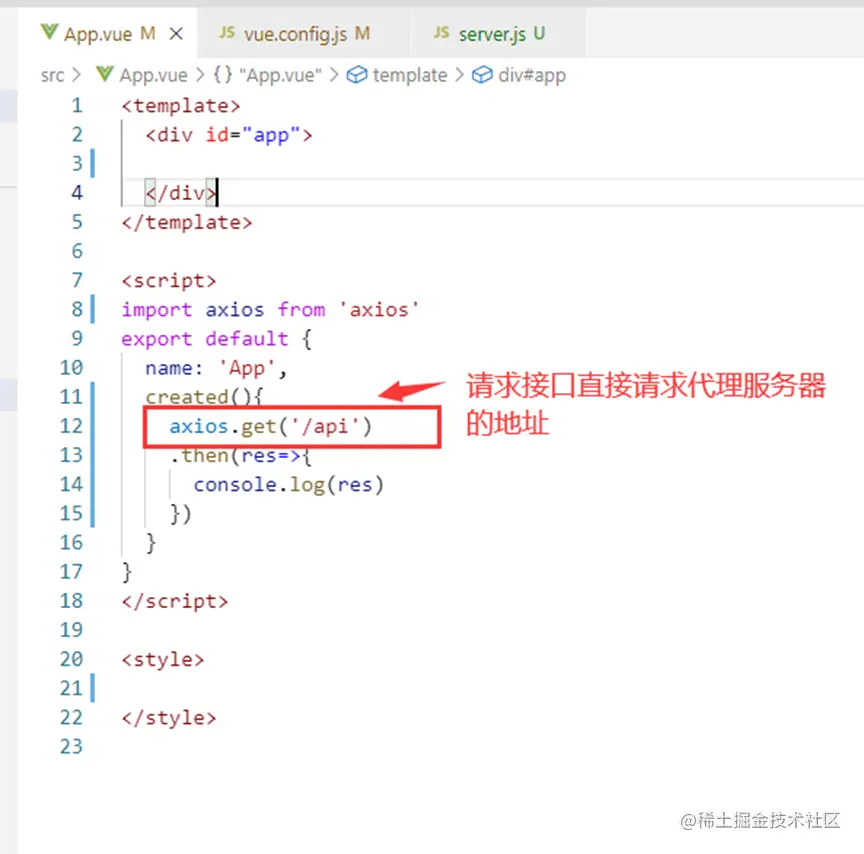Viewport: 864px width, 854px height.
Task: Click the JS icon on server.js tab
Action: (441, 33)
